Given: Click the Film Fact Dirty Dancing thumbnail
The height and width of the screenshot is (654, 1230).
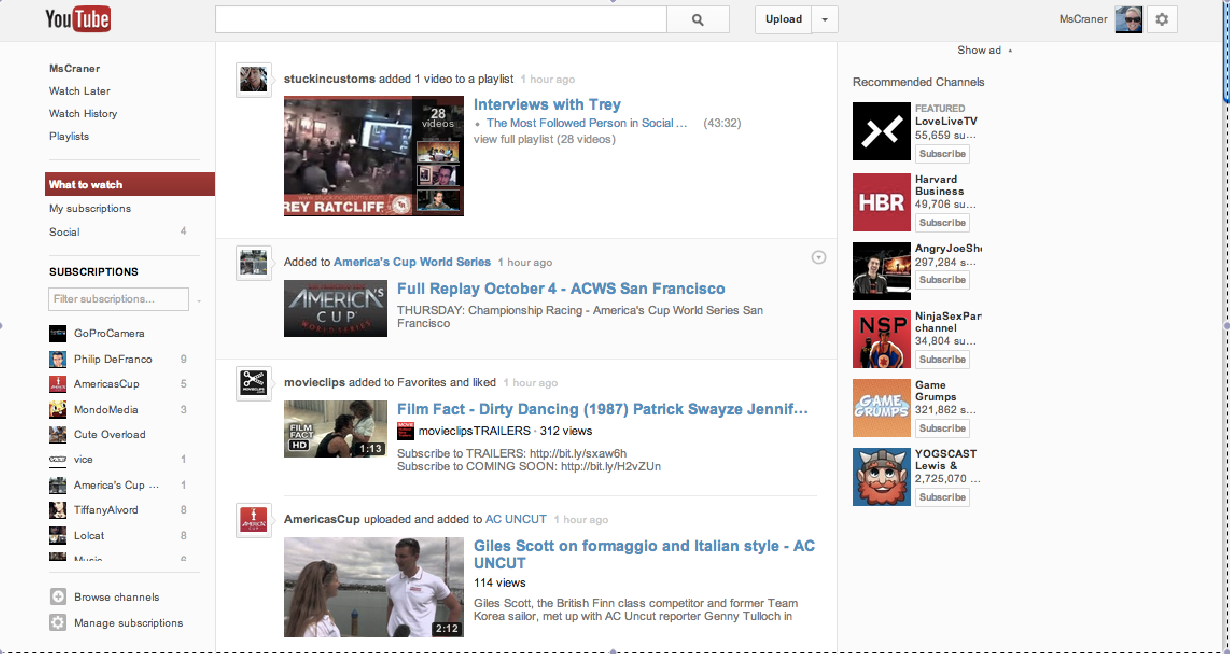Looking at the screenshot, I should pos(335,429).
